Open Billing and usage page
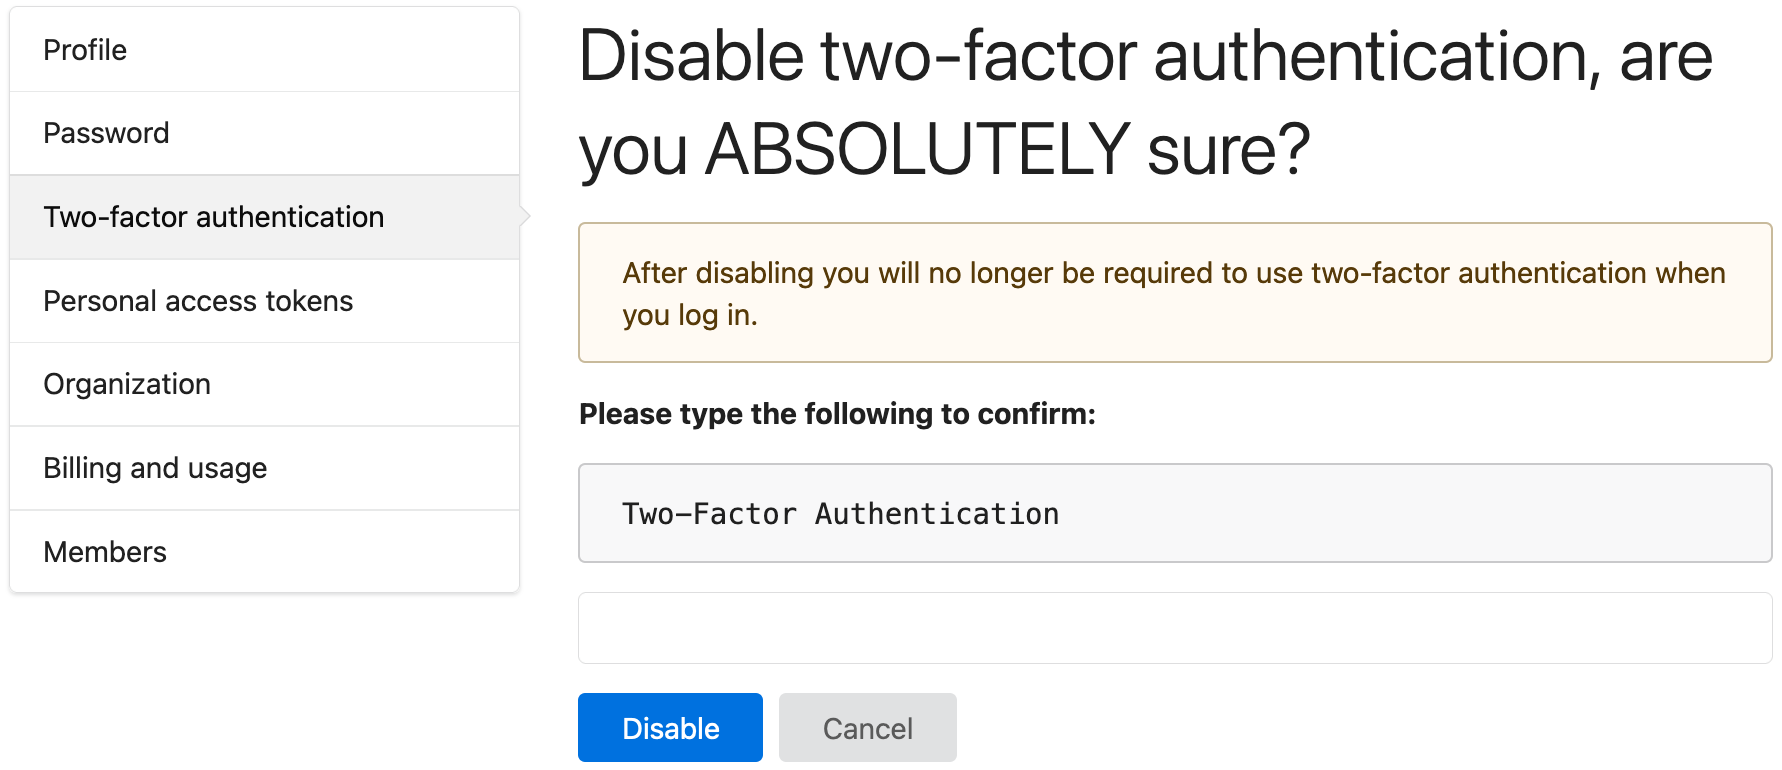Image resolution: width=1782 pixels, height=770 pixels. tap(155, 468)
